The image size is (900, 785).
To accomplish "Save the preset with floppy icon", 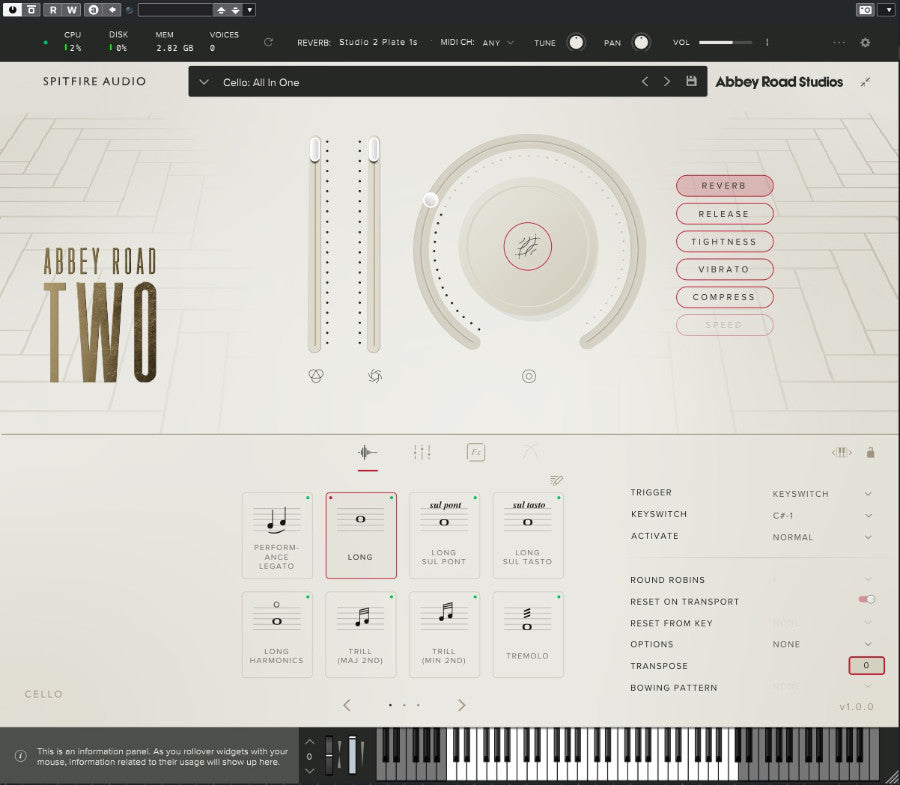I will [x=691, y=81].
